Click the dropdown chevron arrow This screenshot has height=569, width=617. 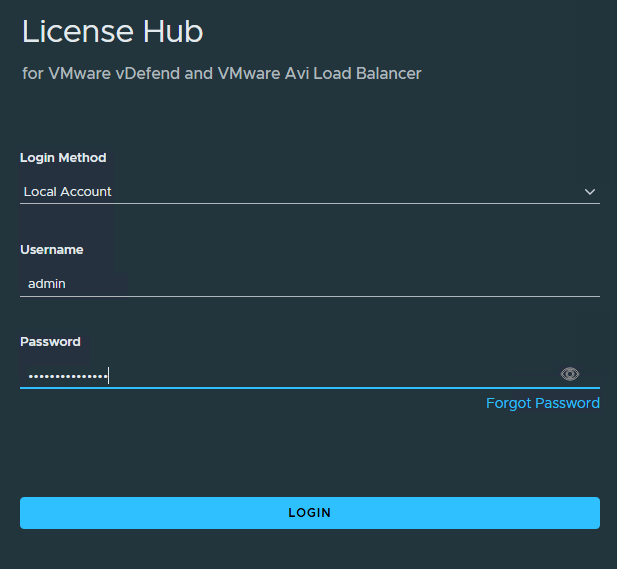(x=589, y=192)
